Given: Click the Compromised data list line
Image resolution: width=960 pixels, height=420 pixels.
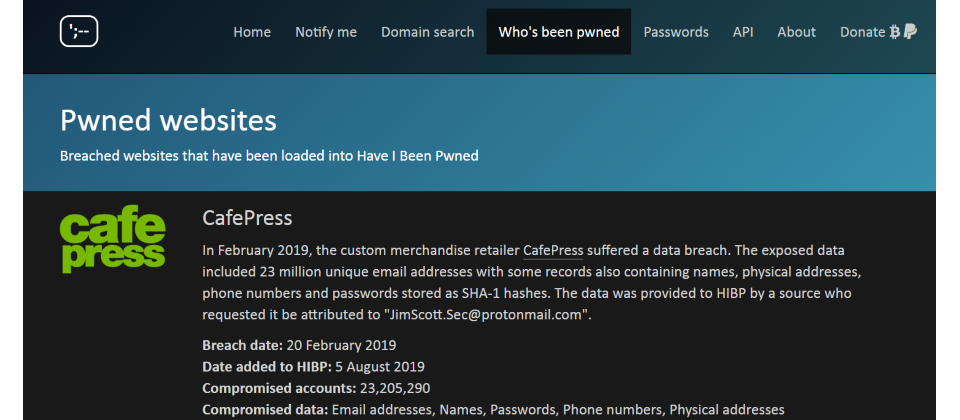Looking at the screenshot, I should pos(493,410).
